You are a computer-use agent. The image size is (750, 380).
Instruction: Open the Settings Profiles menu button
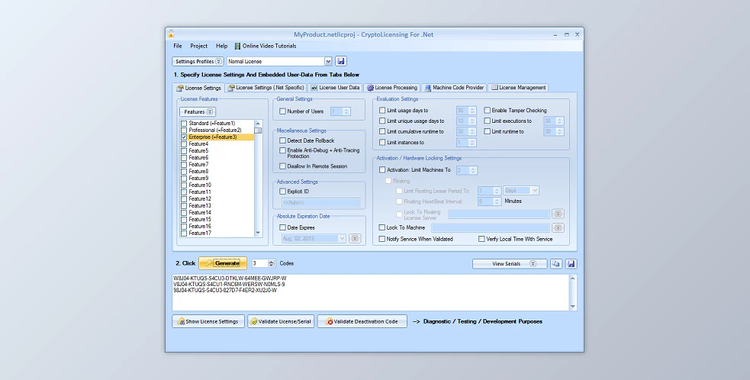198,61
